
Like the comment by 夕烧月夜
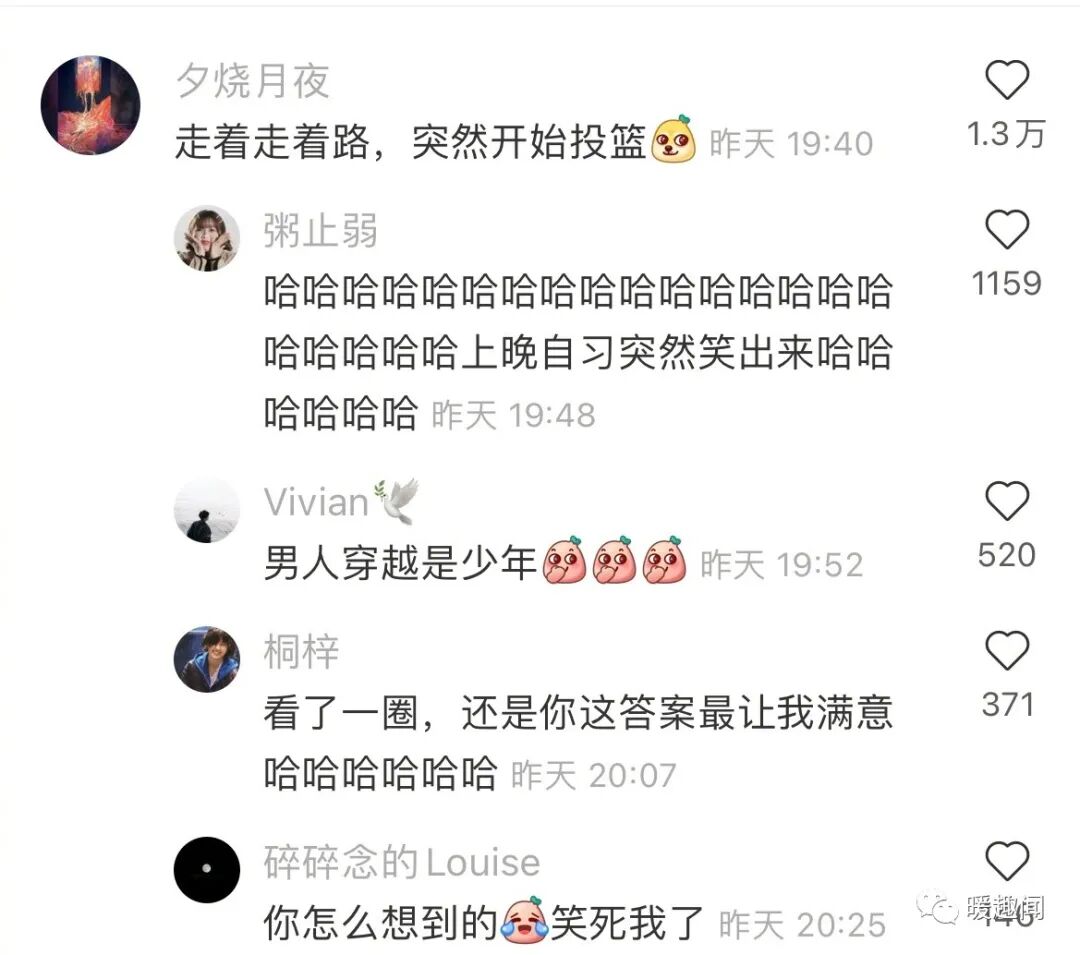coord(1007,79)
